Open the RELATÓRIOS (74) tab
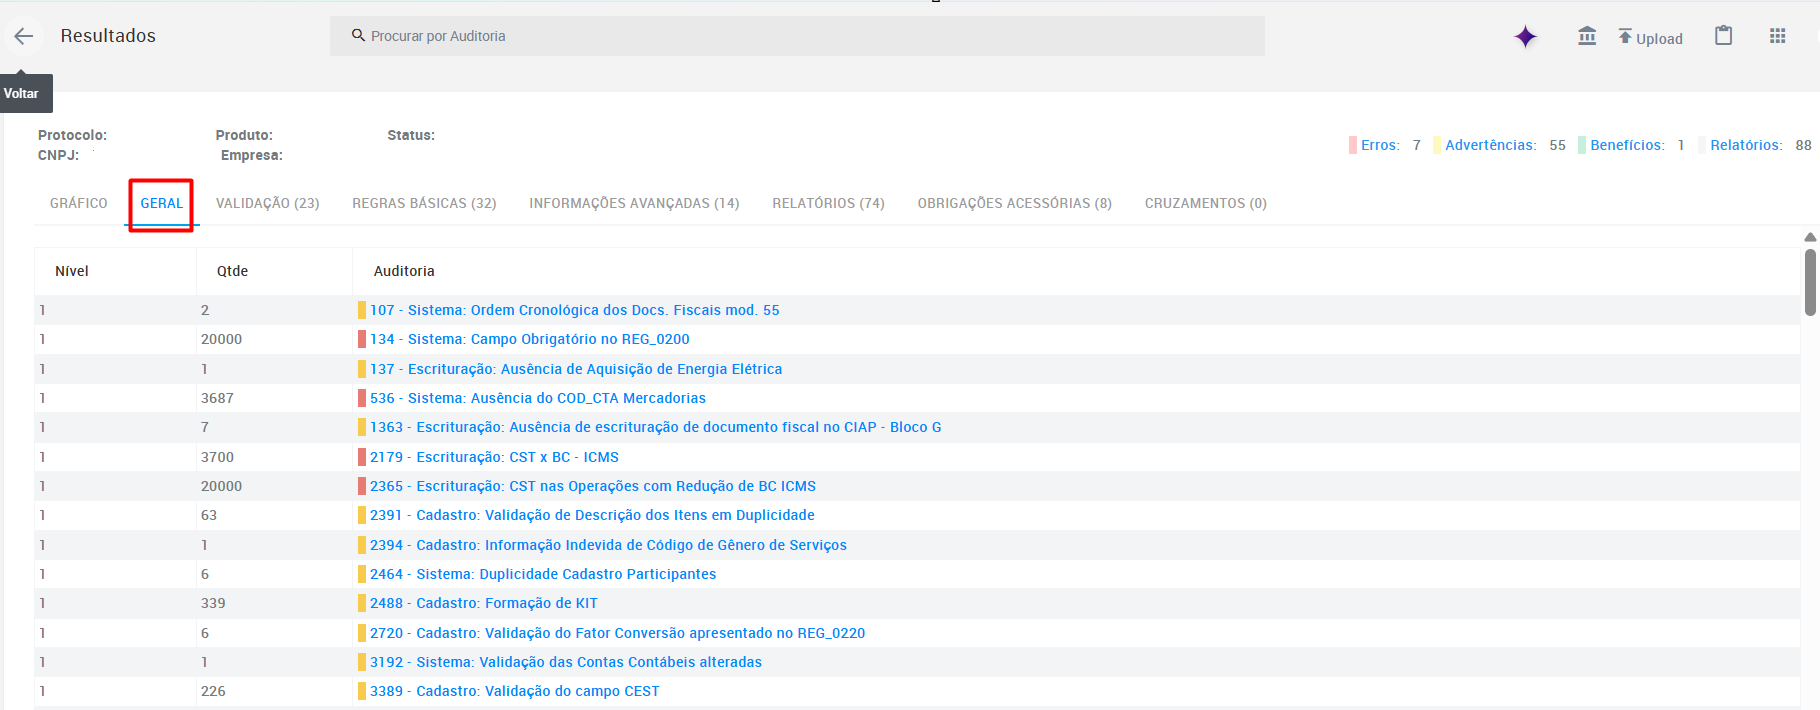 [828, 203]
